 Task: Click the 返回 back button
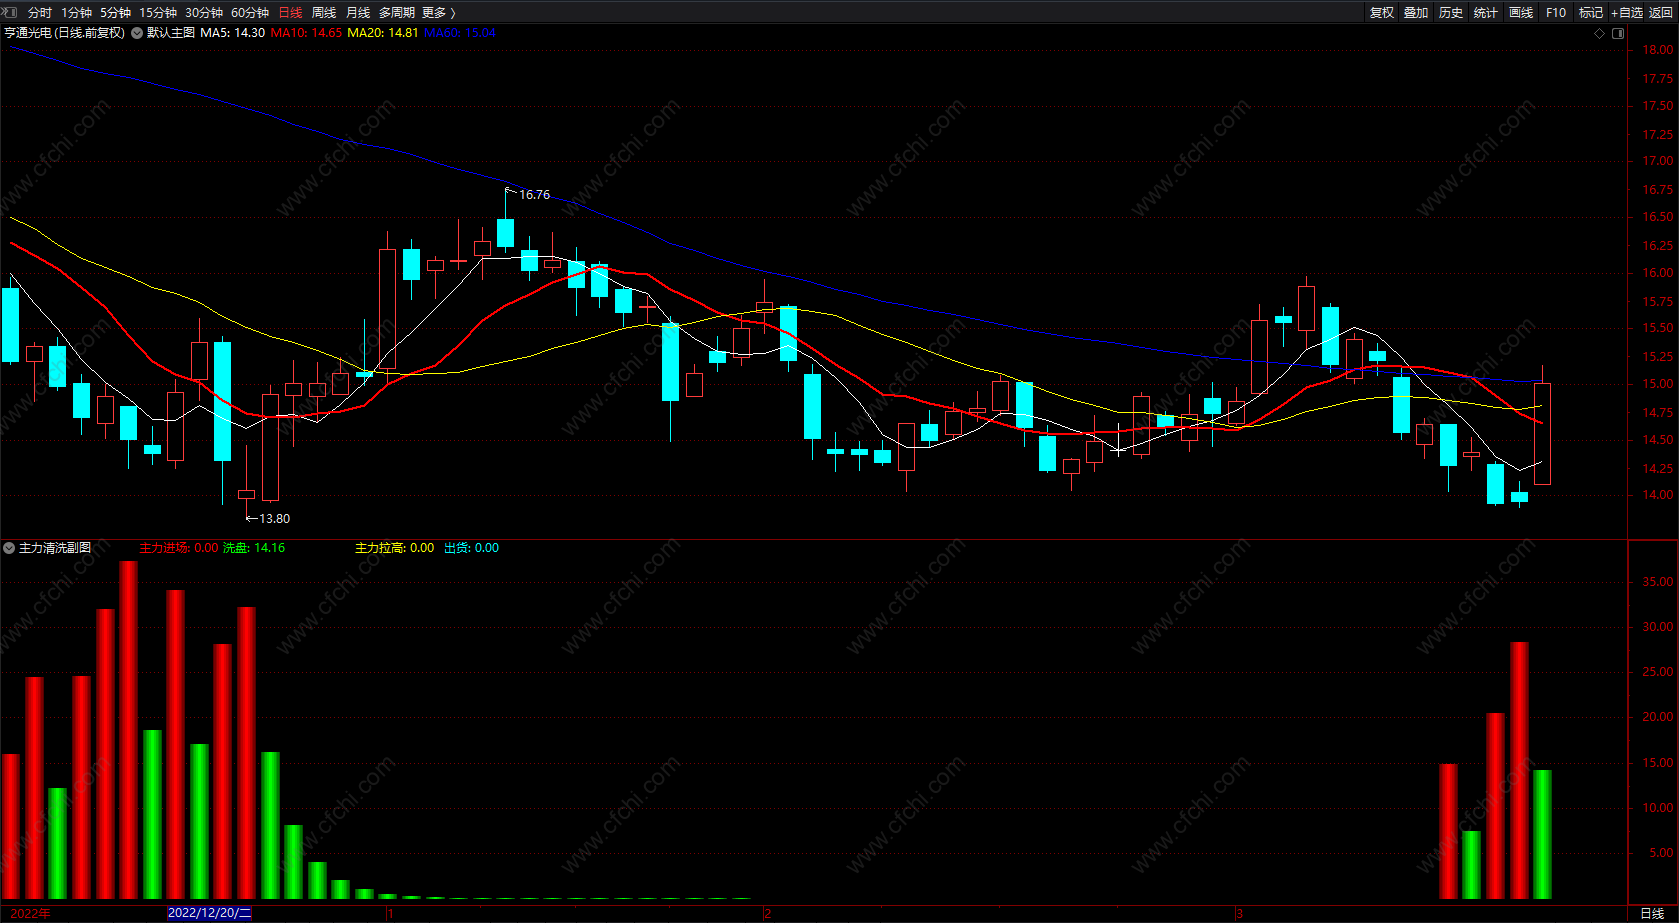tap(1661, 13)
